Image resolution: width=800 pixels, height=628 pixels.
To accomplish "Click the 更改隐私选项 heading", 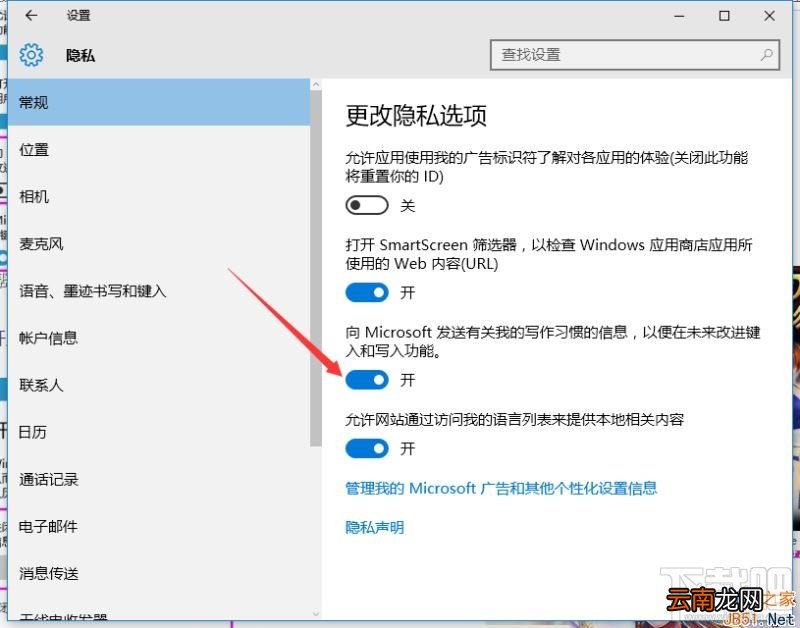I will pyautogui.click(x=416, y=115).
